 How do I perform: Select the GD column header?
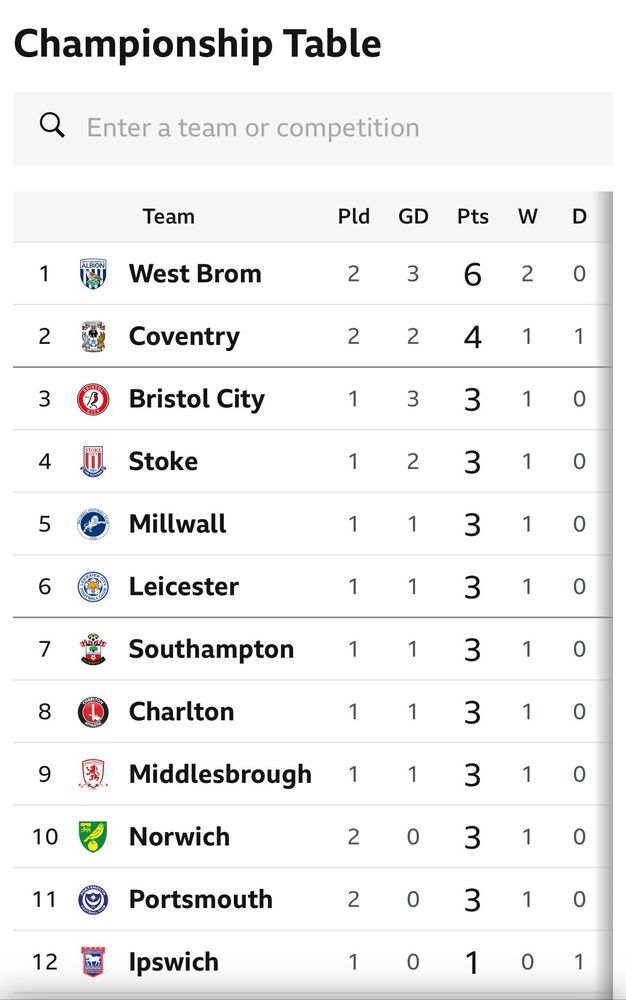coord(413,216)
